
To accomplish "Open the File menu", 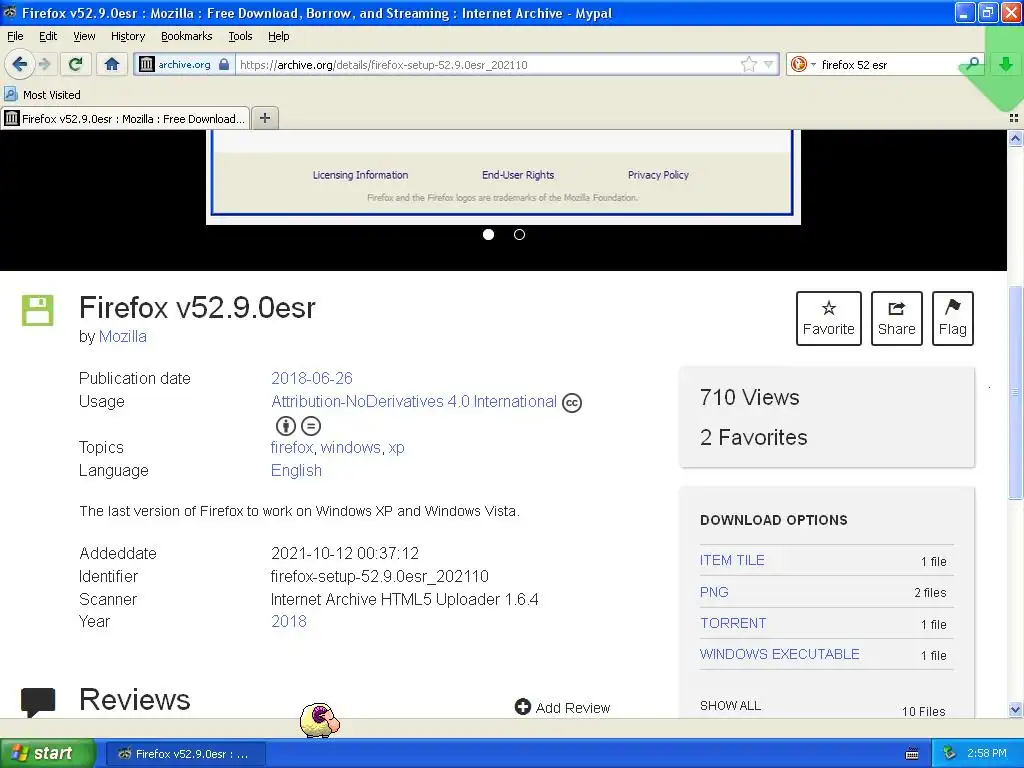I will point(14,36).
